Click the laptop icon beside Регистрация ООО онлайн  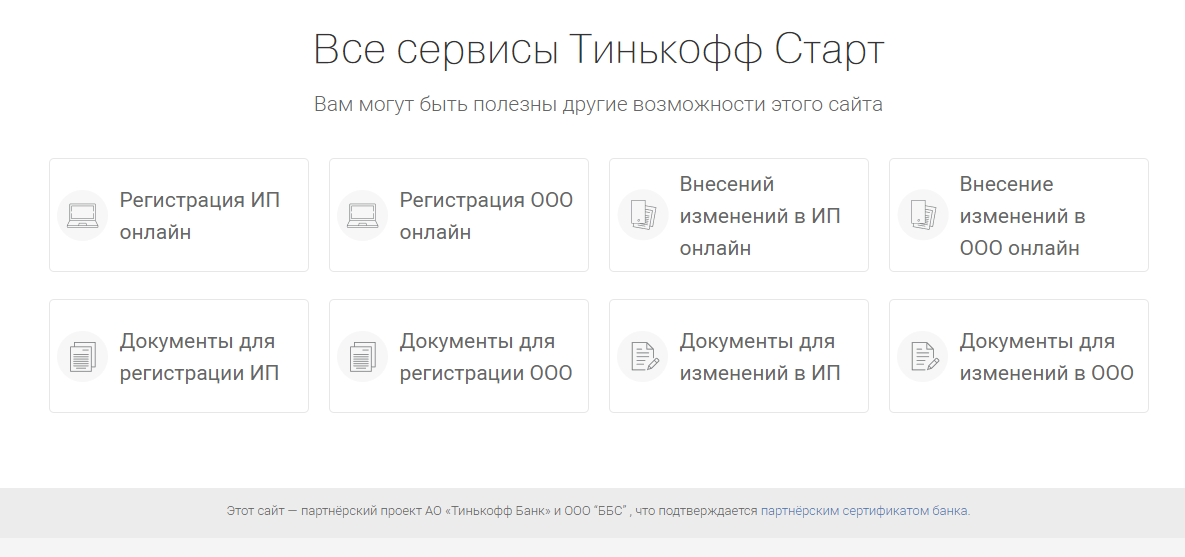click(363, 215)
